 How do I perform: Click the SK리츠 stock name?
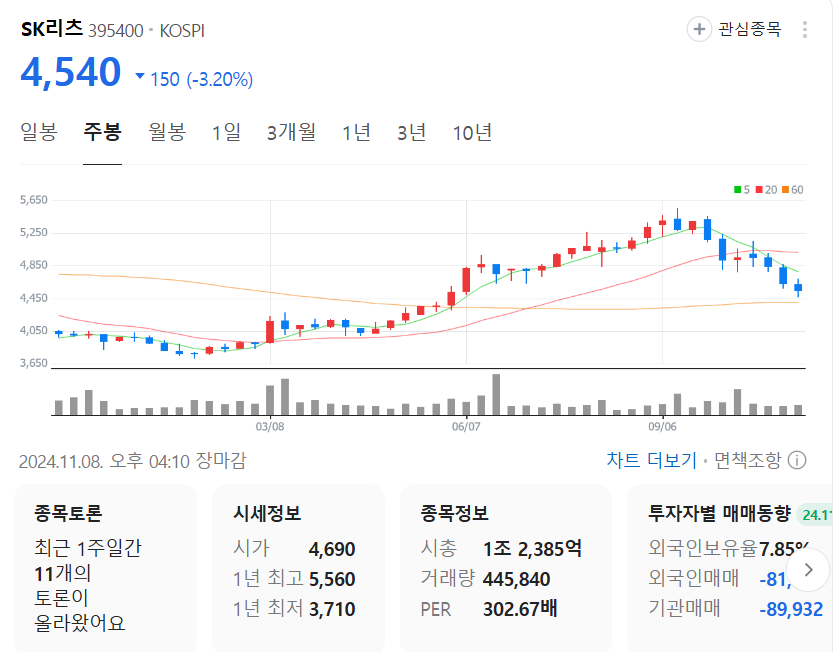[x=52, y=29]
